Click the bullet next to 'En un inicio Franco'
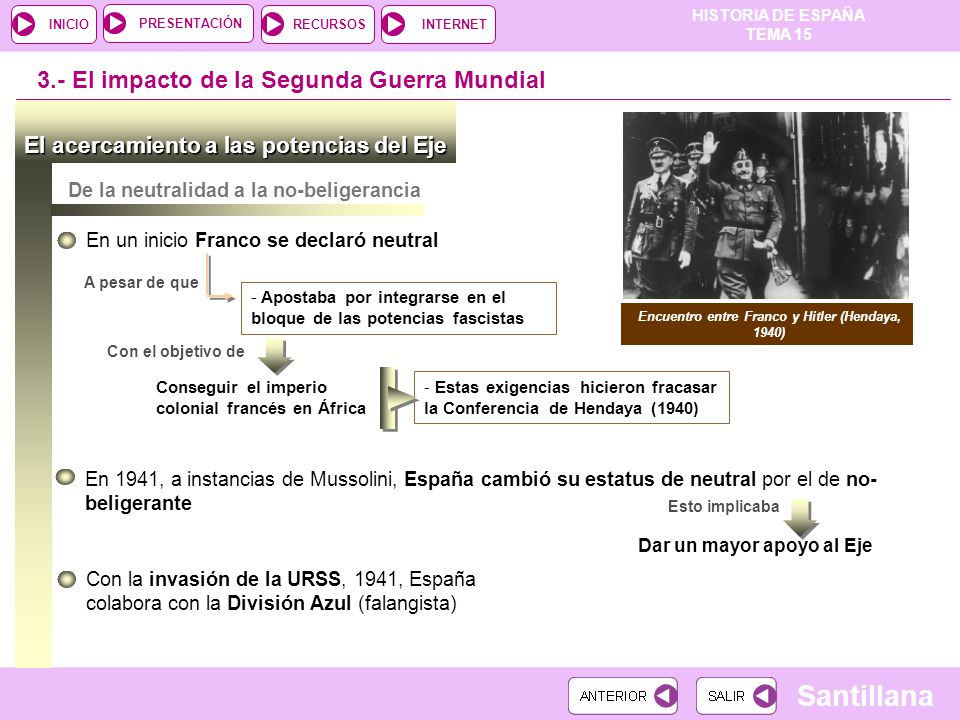This screenshot has width=960, height=720. point(67,241)
